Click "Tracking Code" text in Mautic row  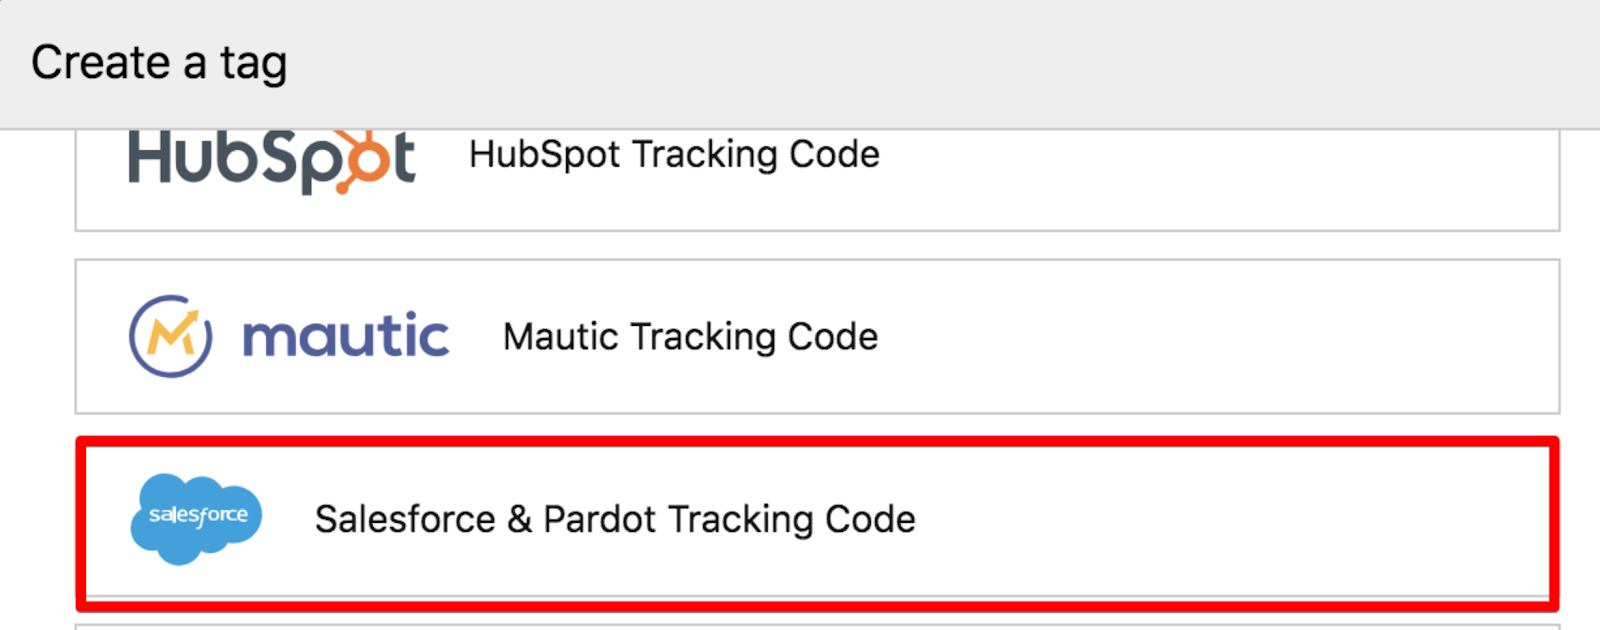point(754,337)
